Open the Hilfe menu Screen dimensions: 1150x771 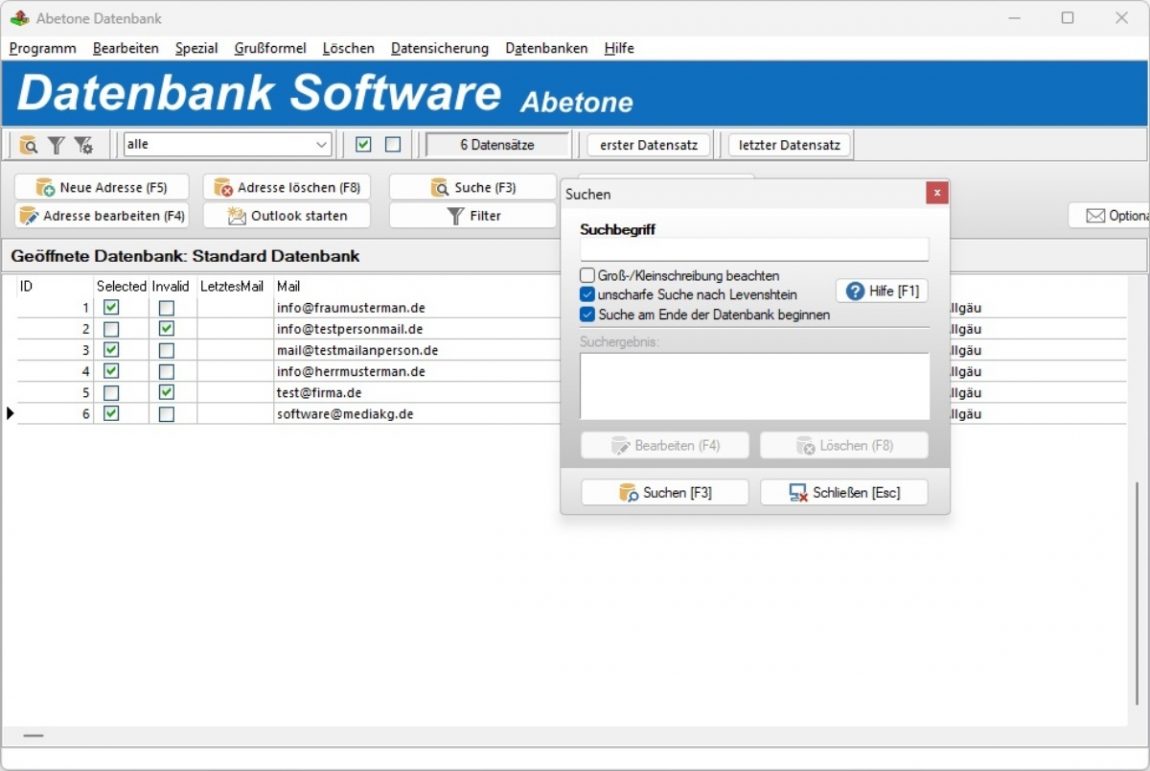pyautogui.click(x=619, y=48)
